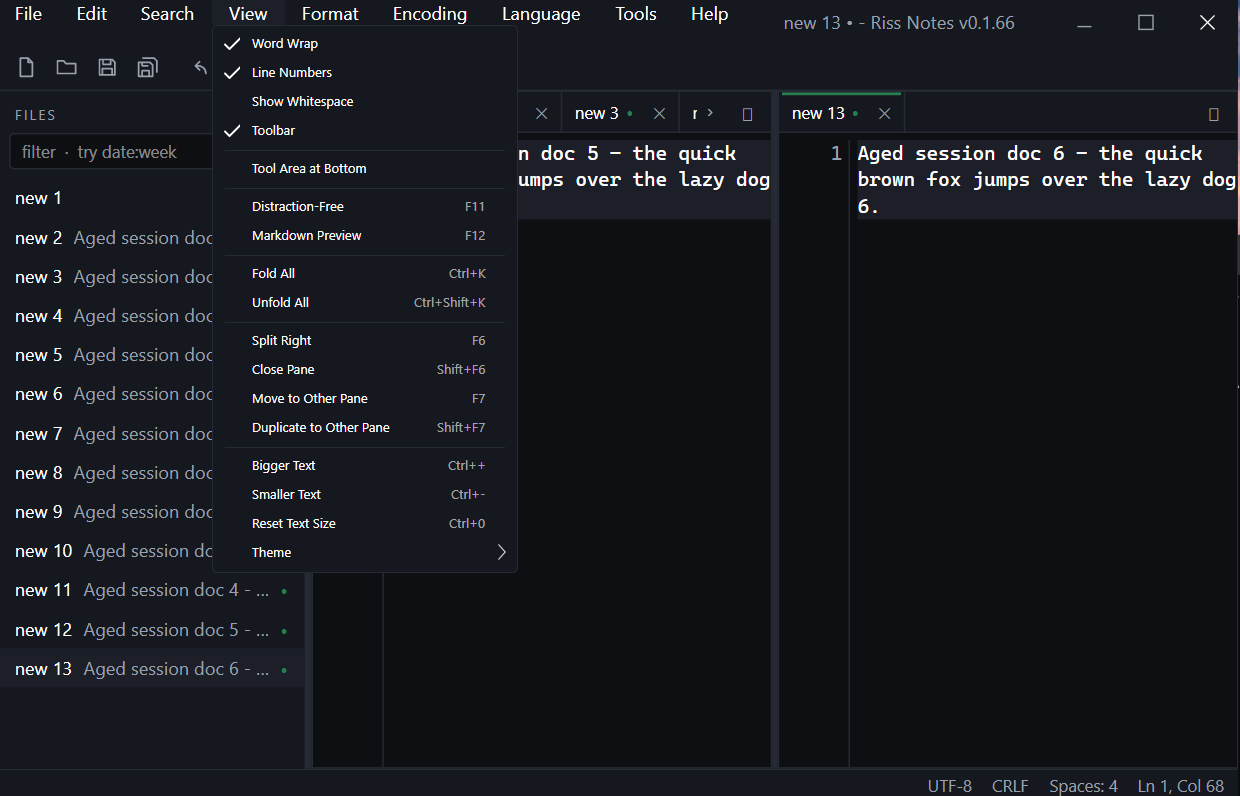Open the Language menu
The height and width of the screenshot is (796, 1240).
pos(541,14)
